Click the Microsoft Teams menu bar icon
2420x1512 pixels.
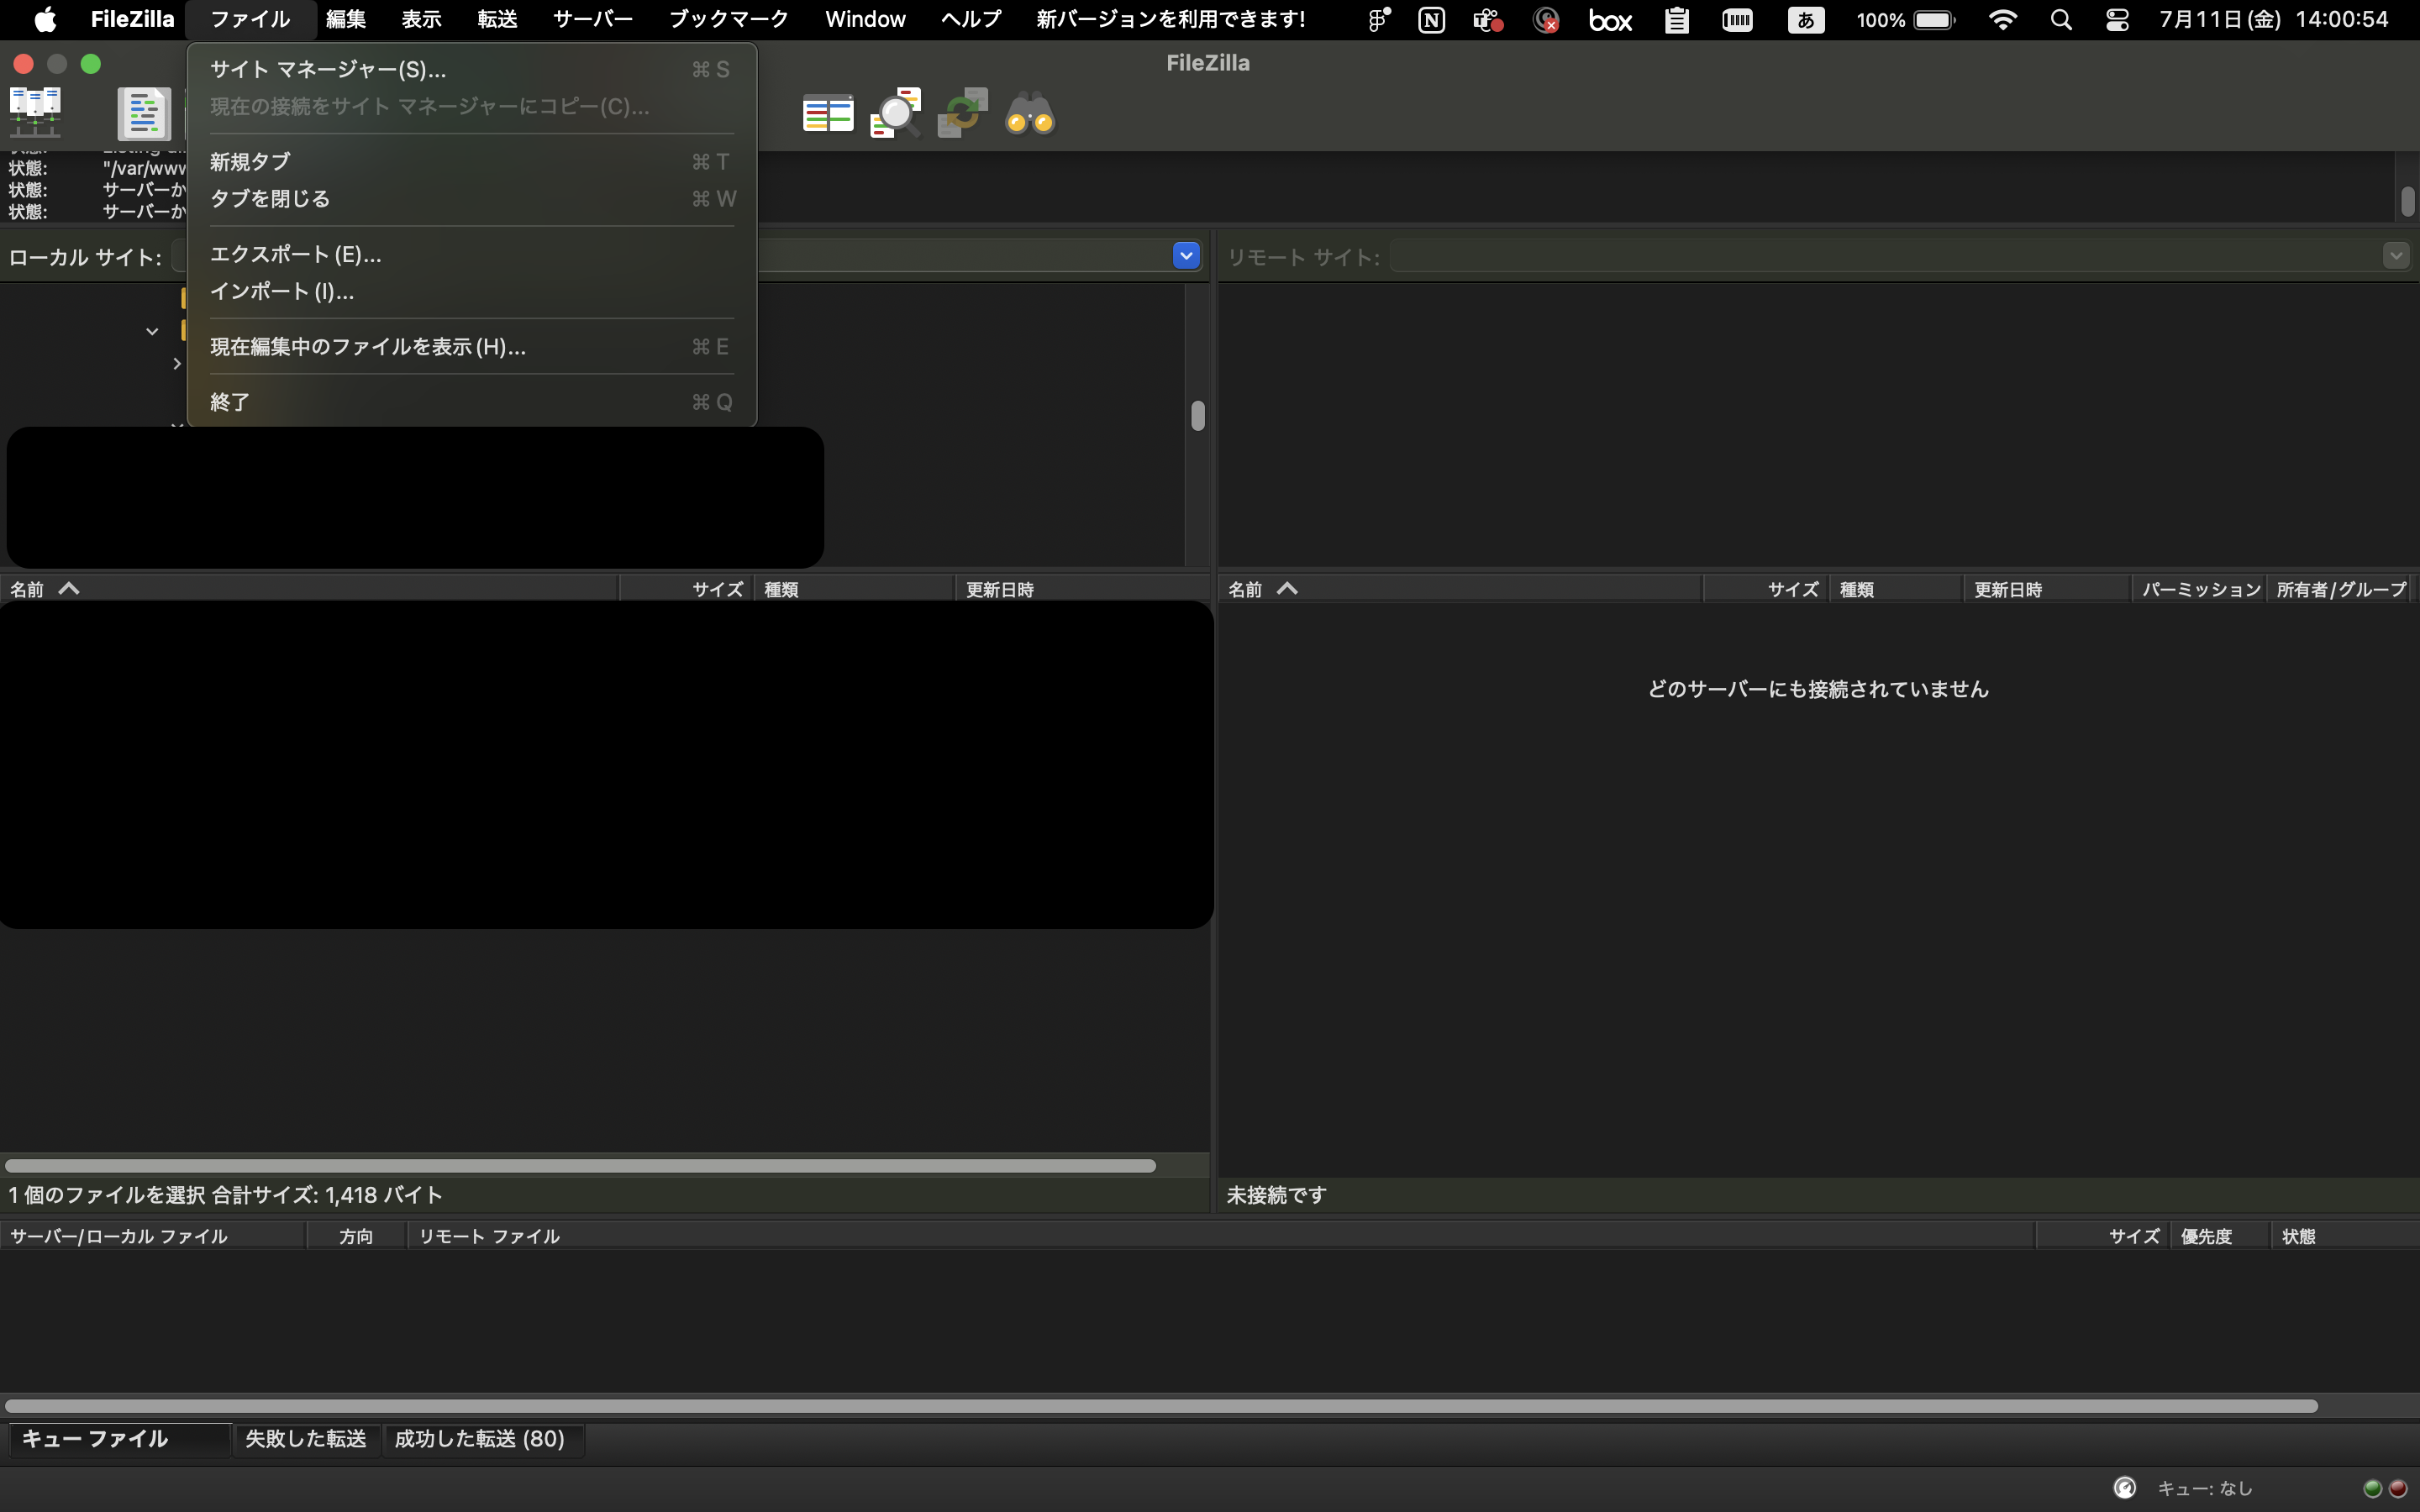[x=1488, y=20]
